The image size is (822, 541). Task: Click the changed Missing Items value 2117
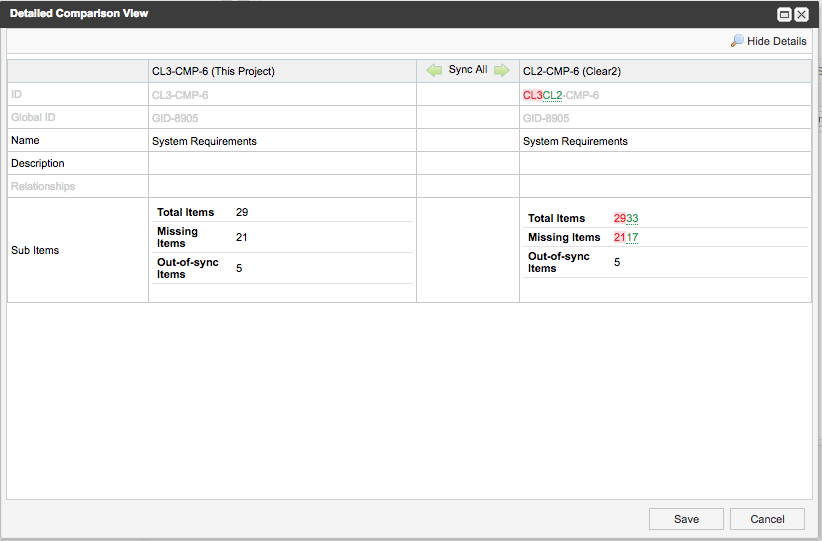(x=626, y=237)
